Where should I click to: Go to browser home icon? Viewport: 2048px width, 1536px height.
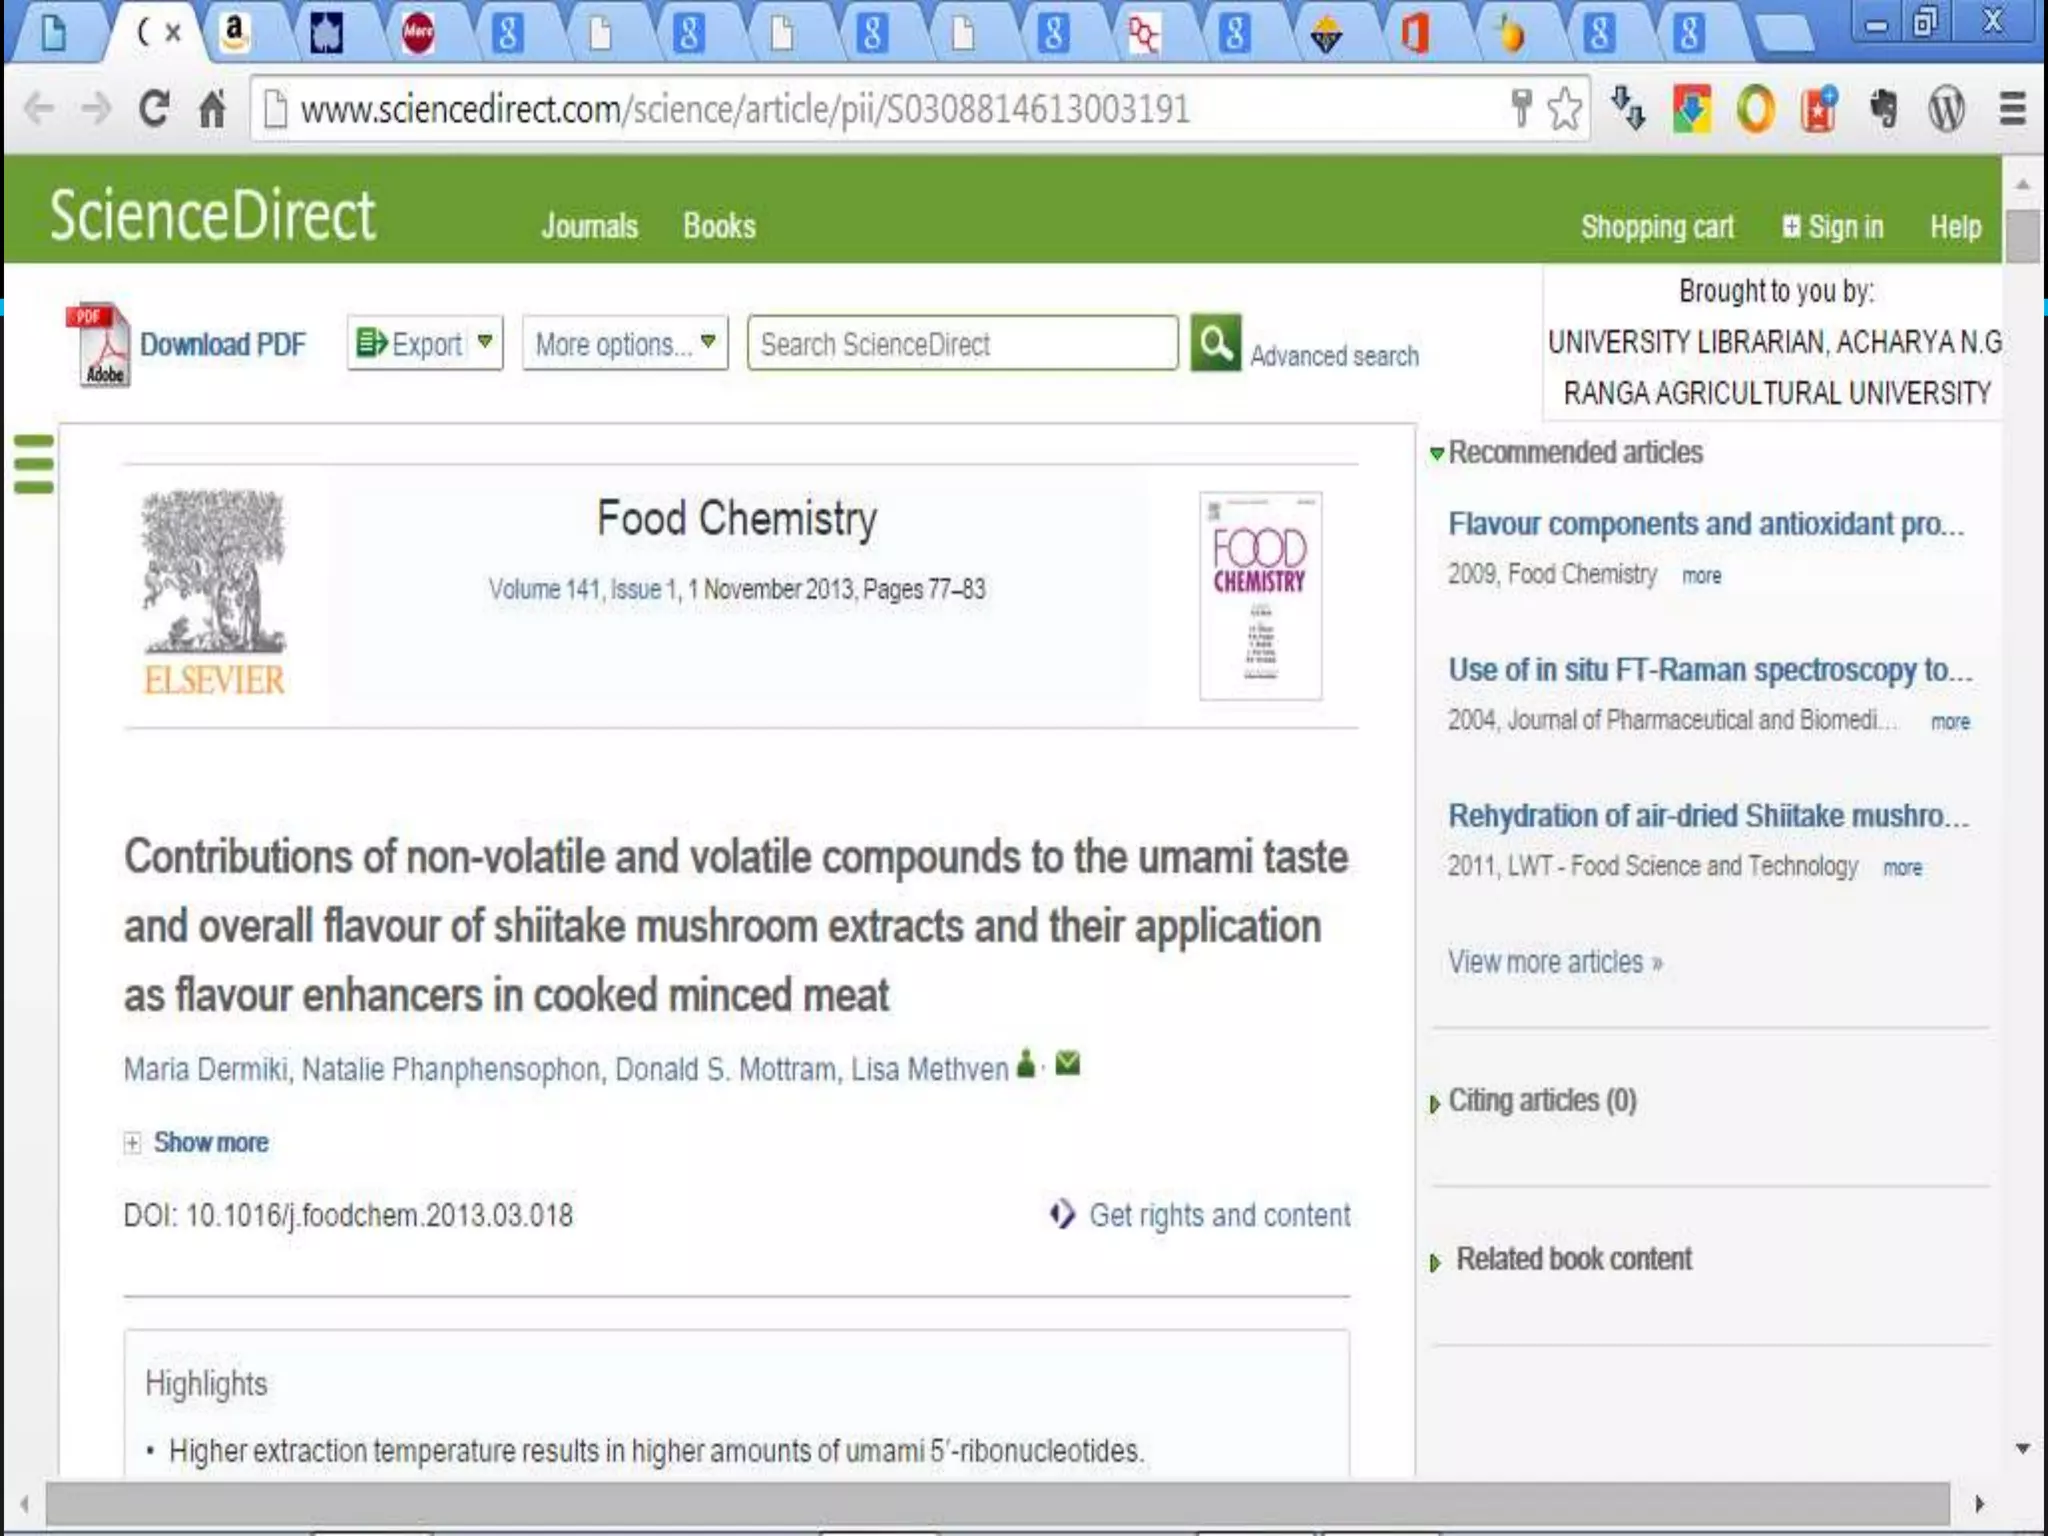212,108
